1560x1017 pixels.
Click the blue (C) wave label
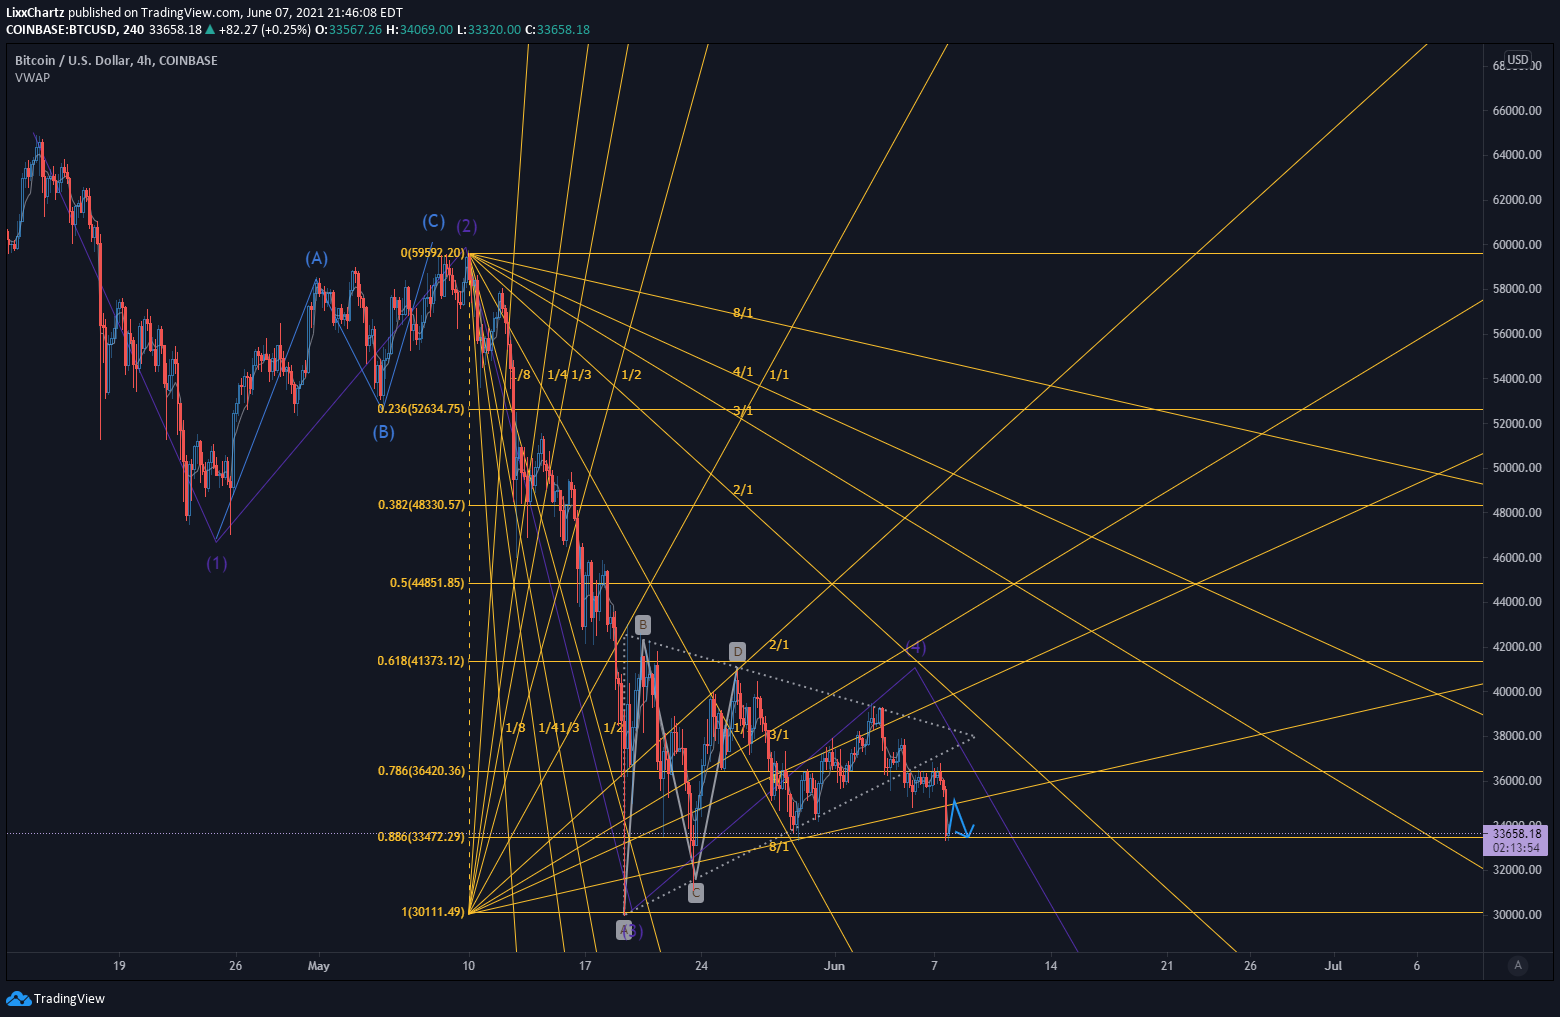pos(433,222)
